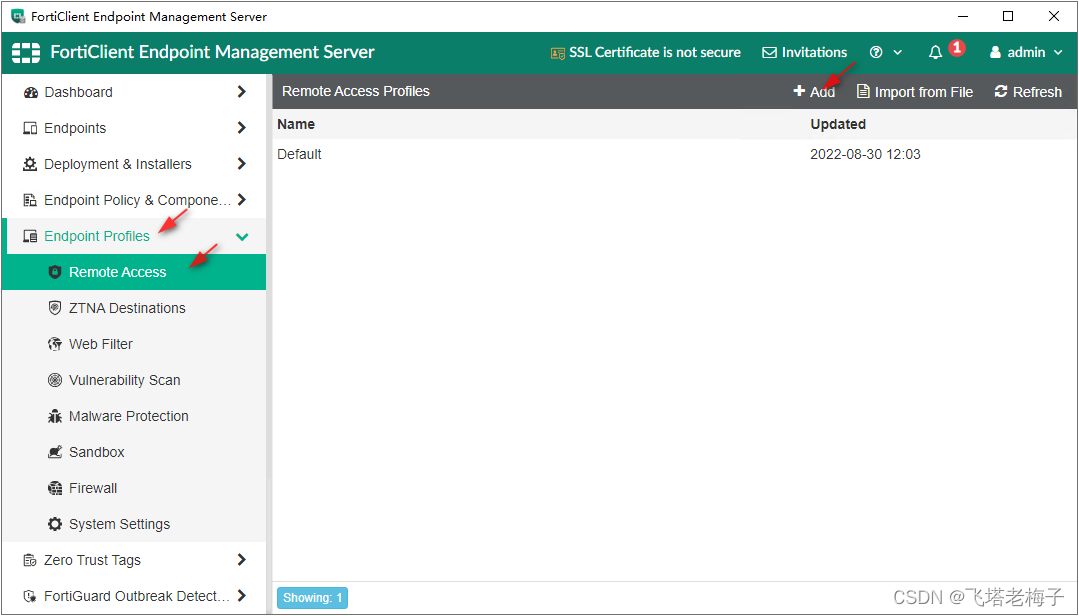Click the Remote Access Profiles title
This screenshot has width=1079, height=616.
tap(356, 92)
